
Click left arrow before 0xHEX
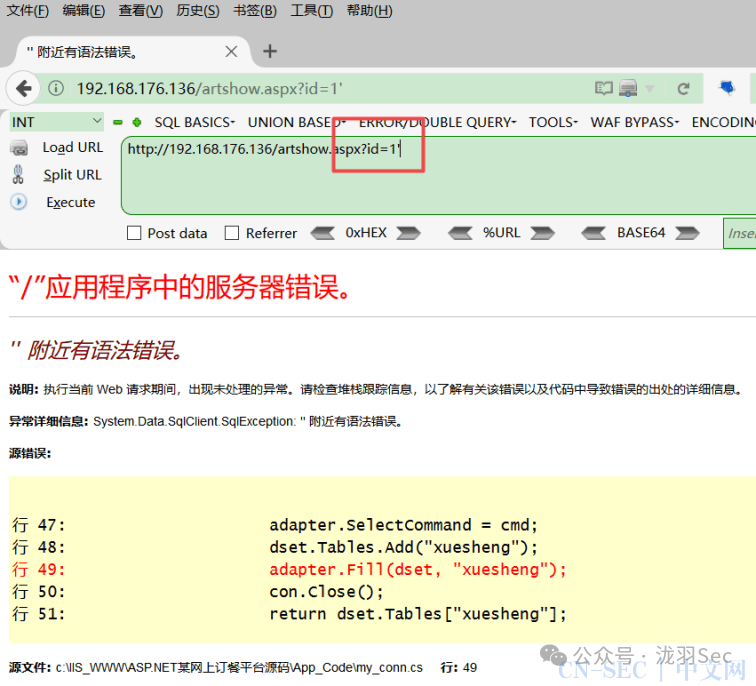(323, 233)
